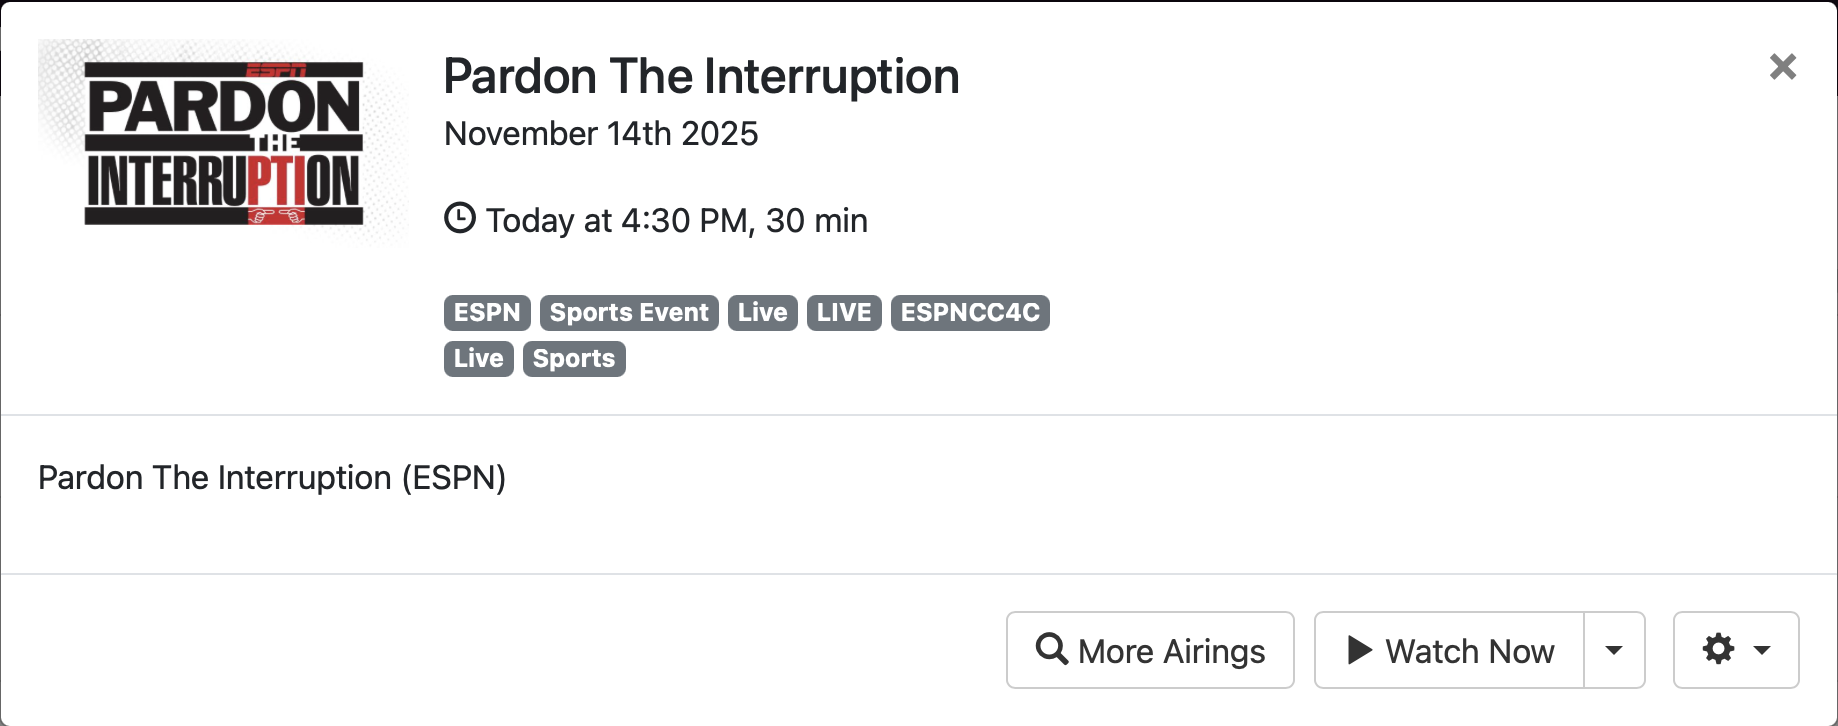Click the Pardon The Interruption poster thumbnail

point(223,142)
